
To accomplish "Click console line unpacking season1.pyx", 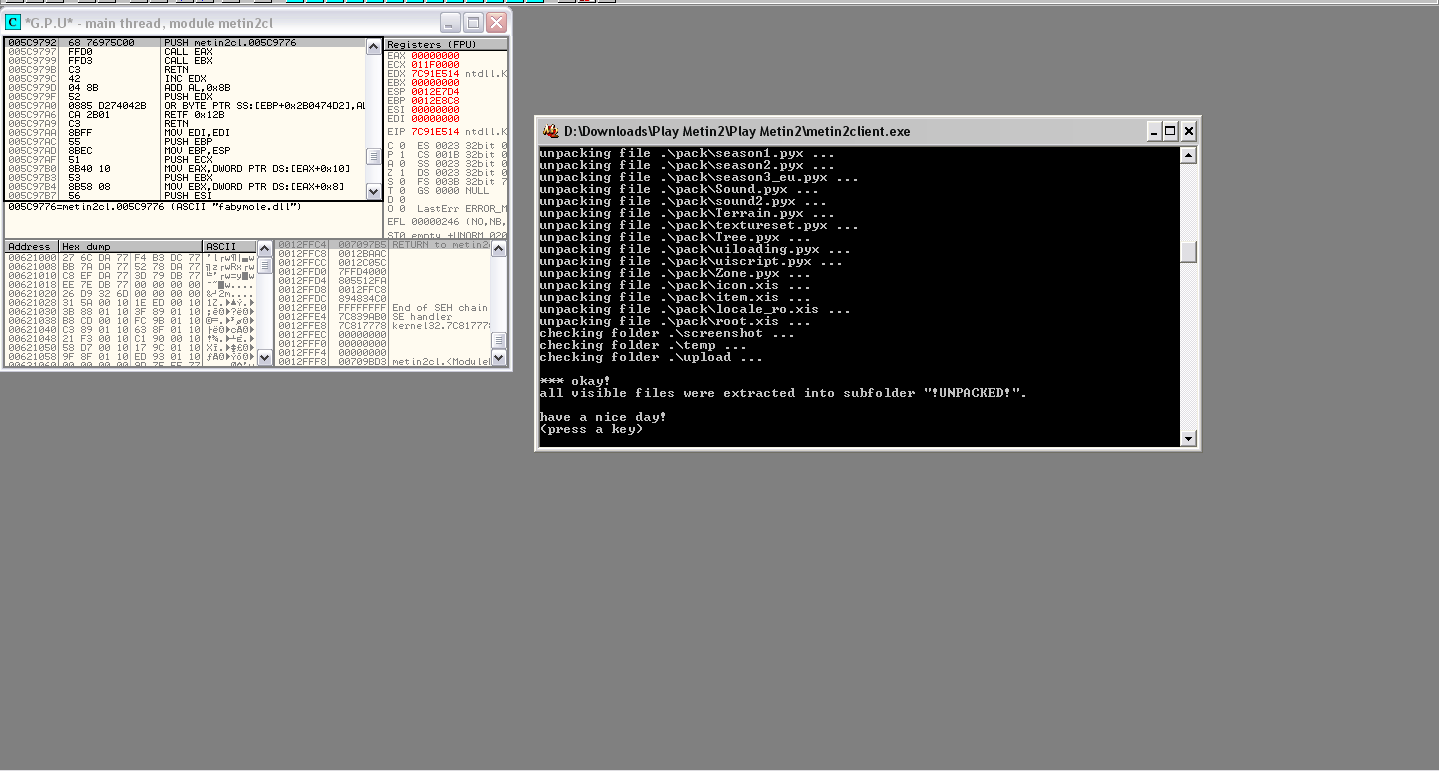I will [x=687, y=153].
